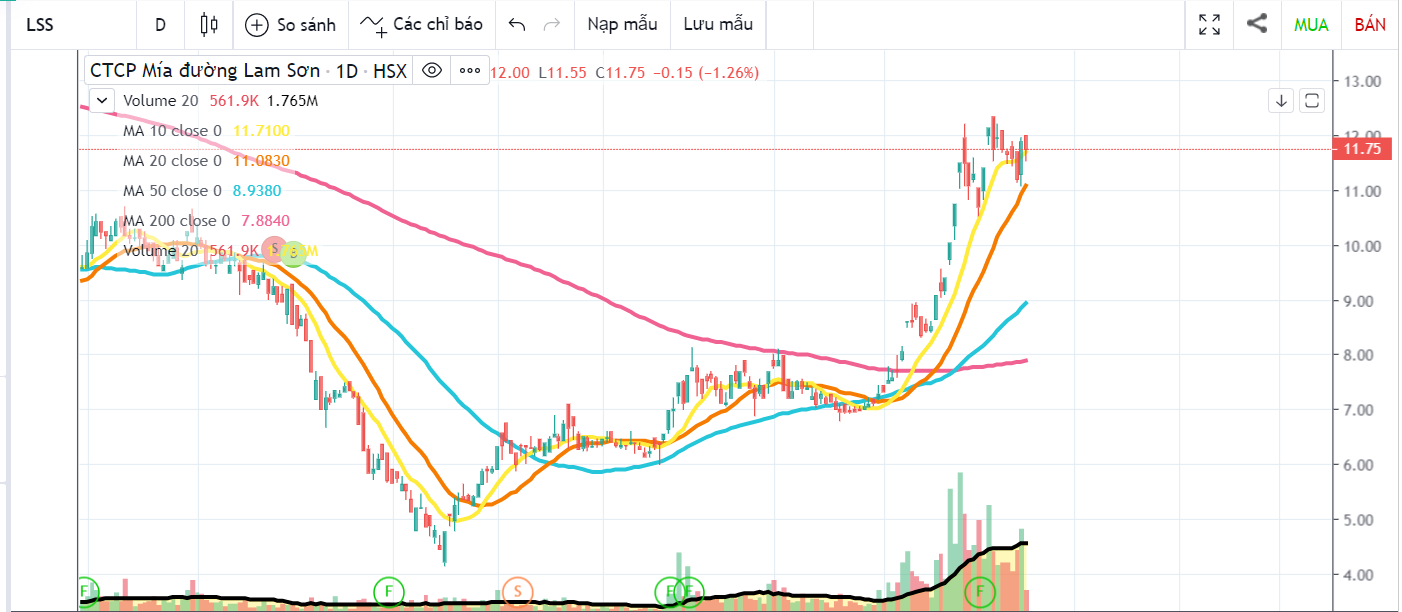Click the L11.55 low value text
Viewport: 1402px width, 612px height.
pos(564,72)
